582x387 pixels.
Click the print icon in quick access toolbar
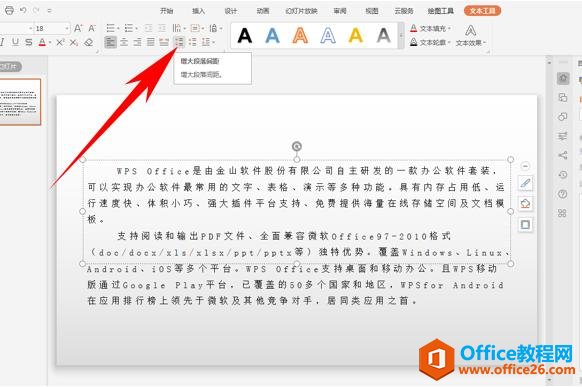pos(9,10)
